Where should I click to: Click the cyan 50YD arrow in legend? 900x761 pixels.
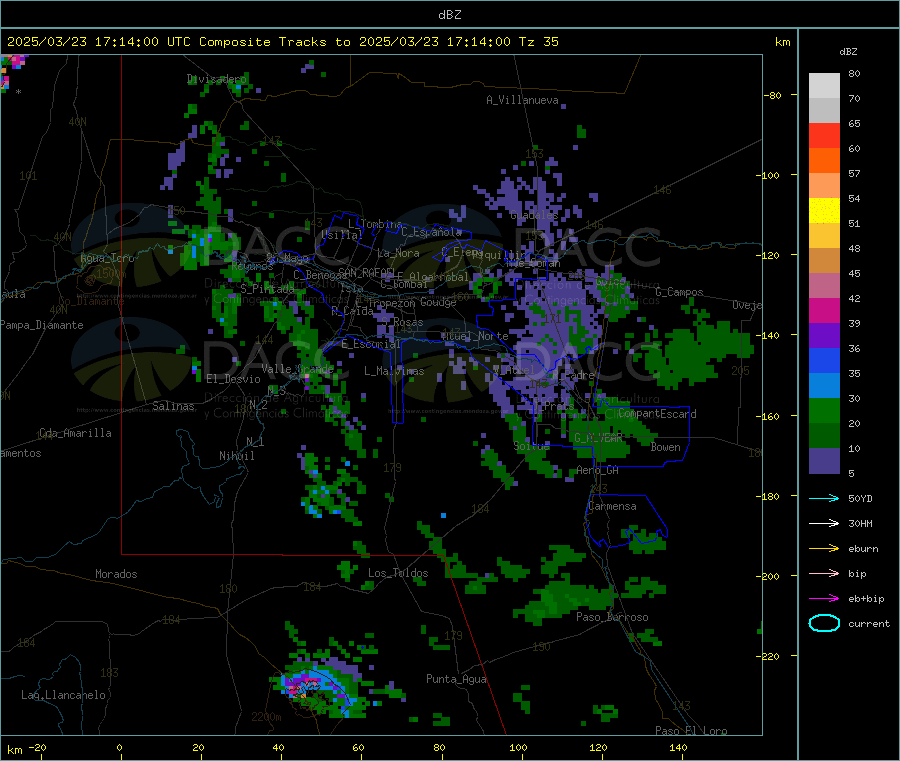click(824, 498)
